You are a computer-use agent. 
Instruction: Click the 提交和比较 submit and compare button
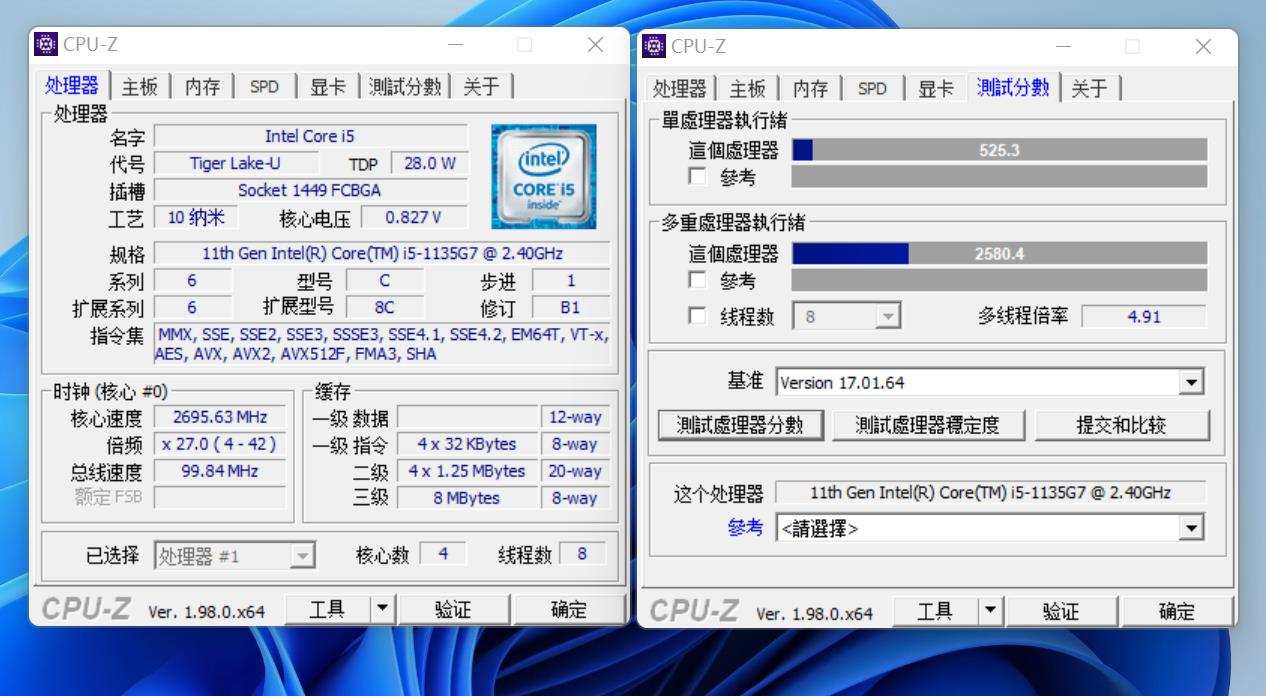[x=1121, y=425]
